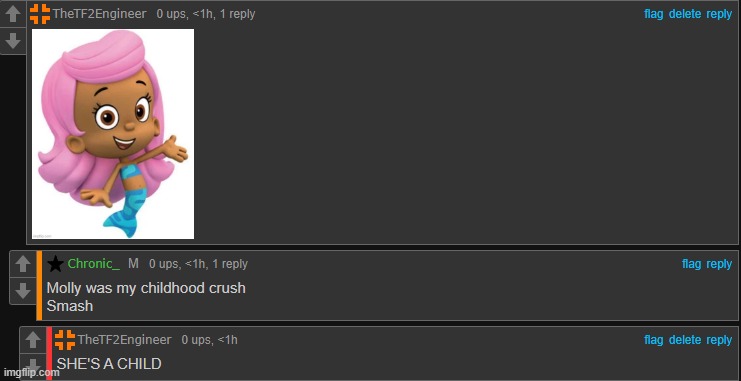Click orange avatar icon on top comment
741x381 pixels.
click(x=40, y=14)
